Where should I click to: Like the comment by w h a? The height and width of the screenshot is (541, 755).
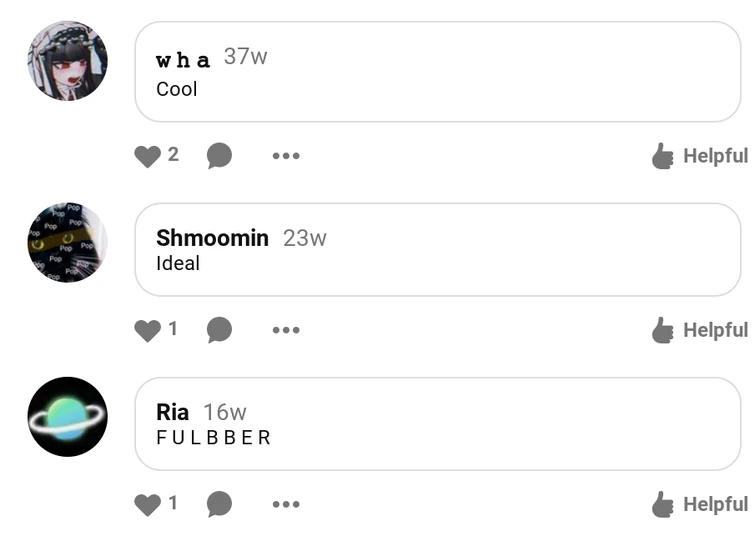[147, 156]
